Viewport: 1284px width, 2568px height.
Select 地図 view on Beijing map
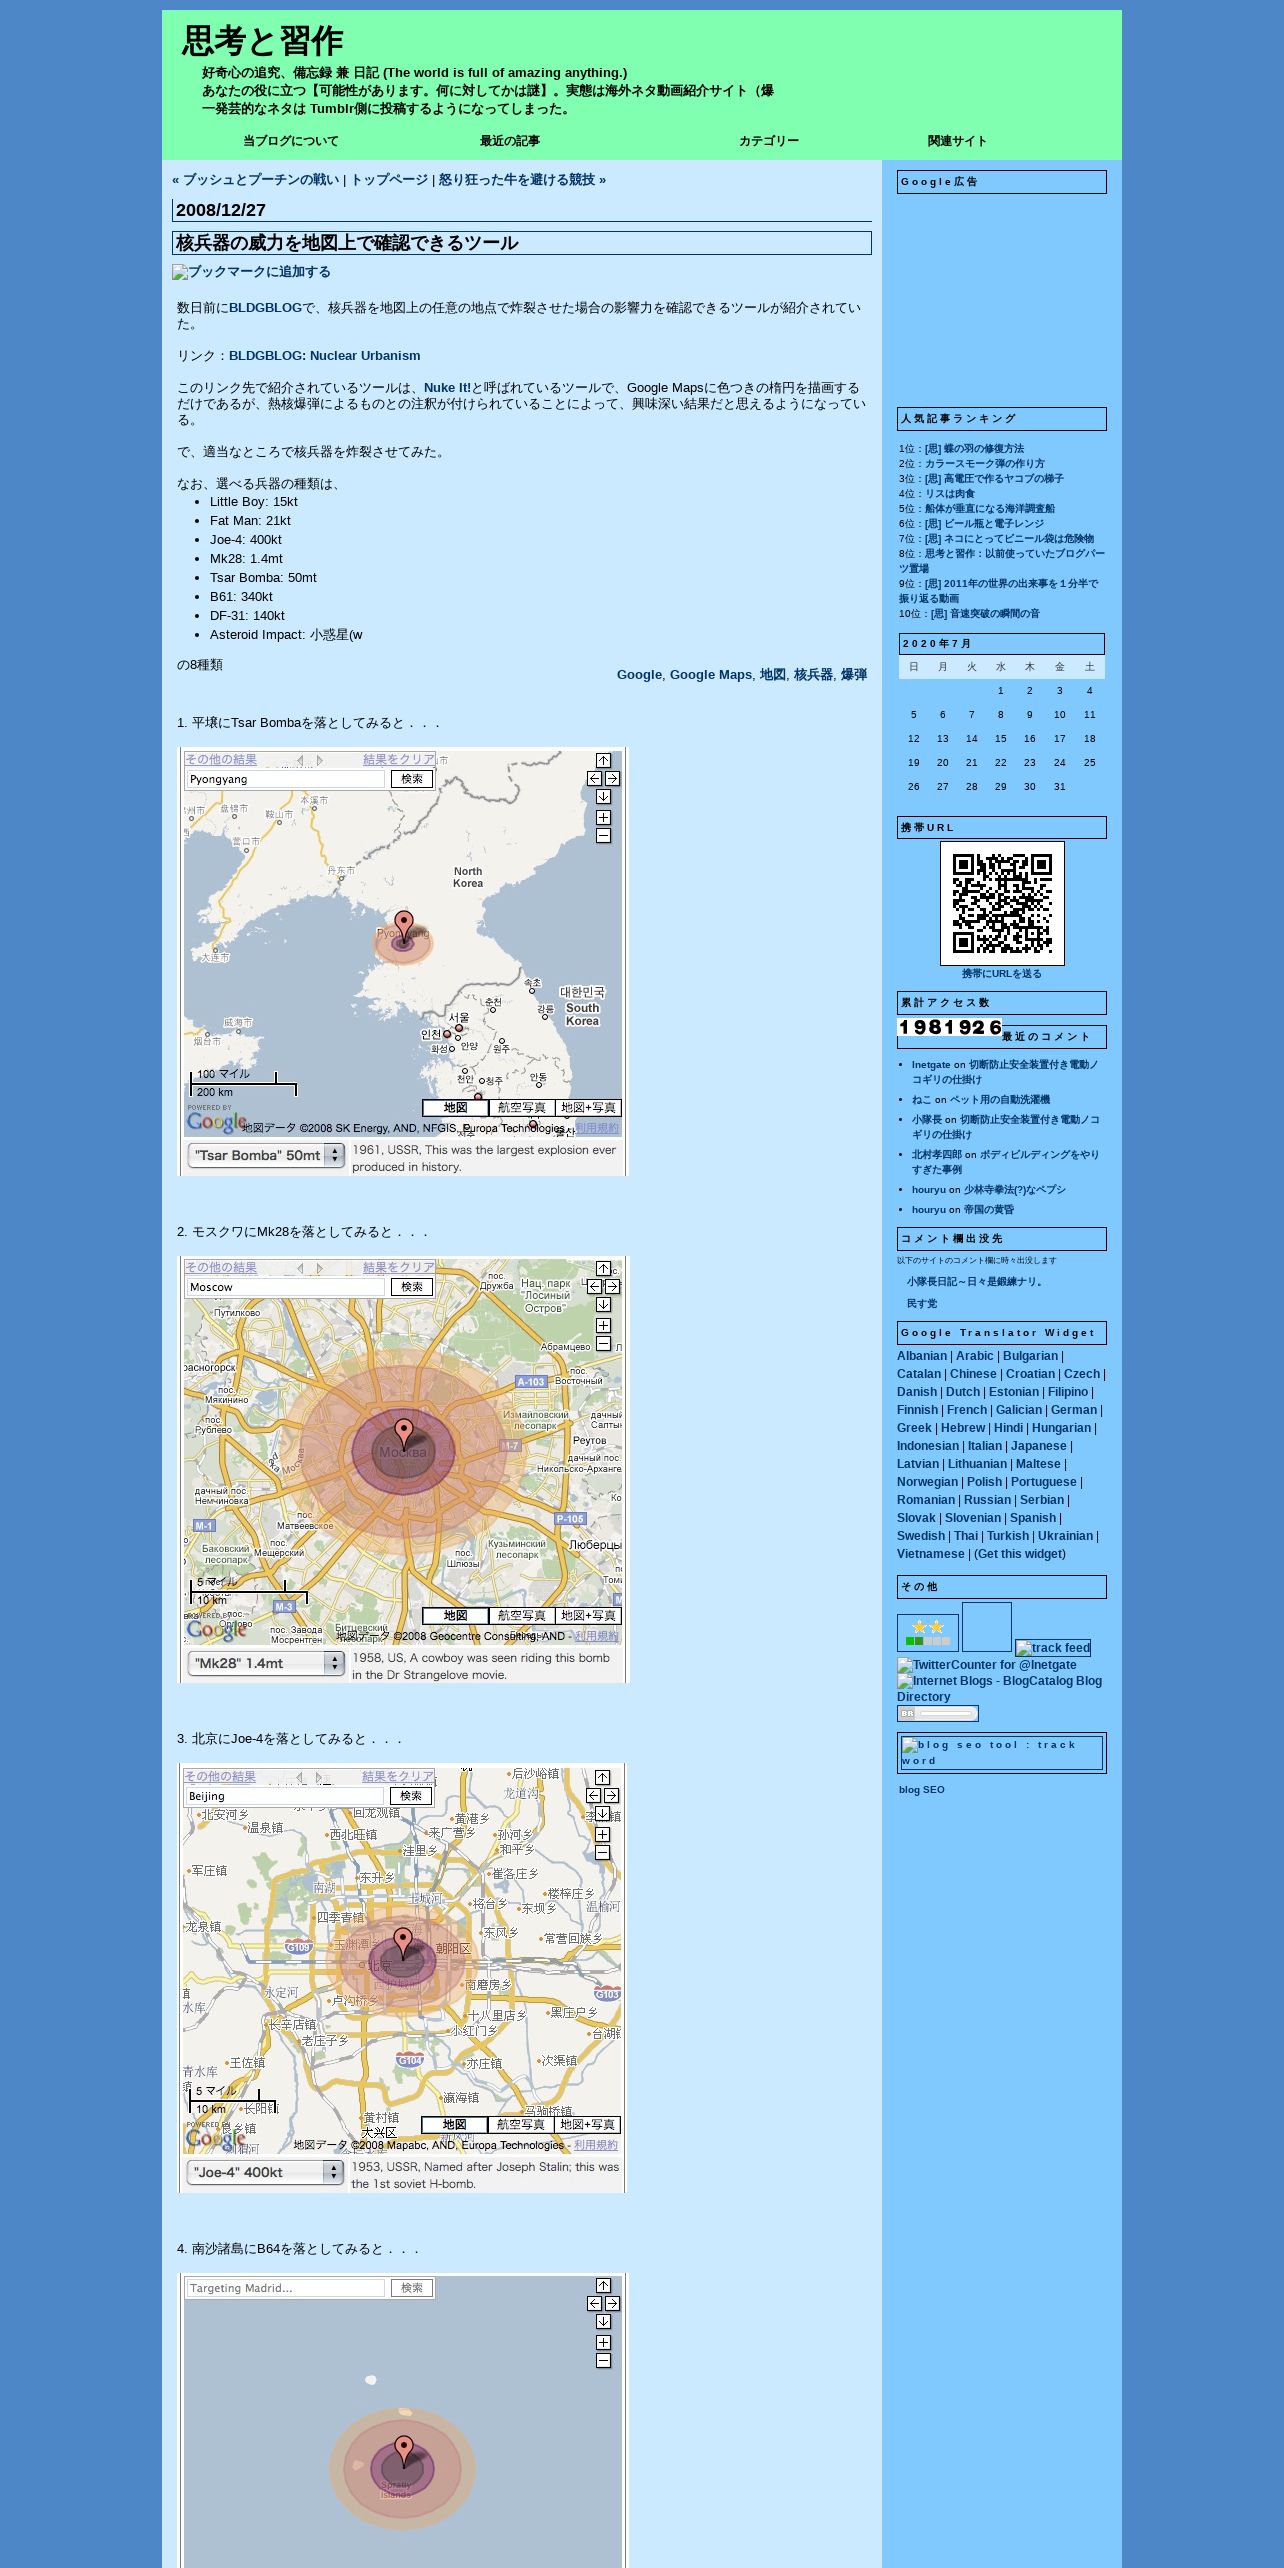454,2125
